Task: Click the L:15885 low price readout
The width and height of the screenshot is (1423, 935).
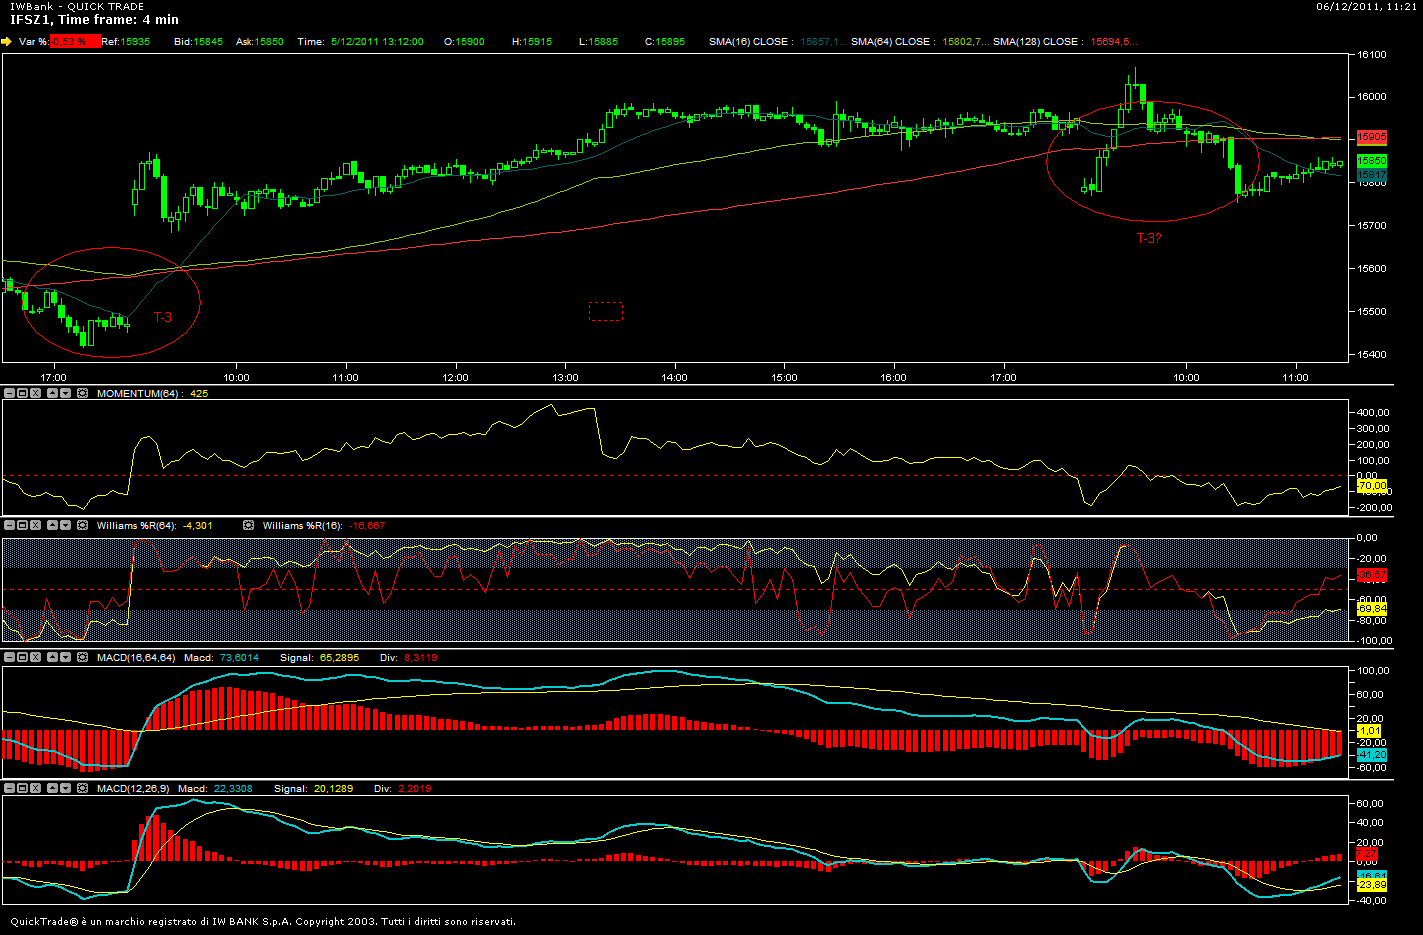Action: pos(598,42)
